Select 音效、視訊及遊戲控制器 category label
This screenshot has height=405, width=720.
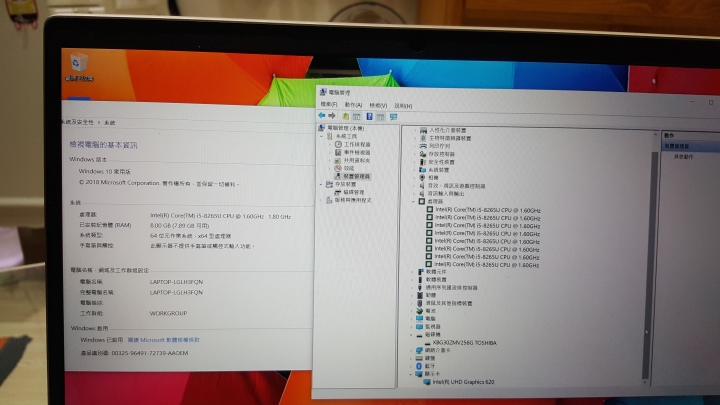click(x=456, y=186)
